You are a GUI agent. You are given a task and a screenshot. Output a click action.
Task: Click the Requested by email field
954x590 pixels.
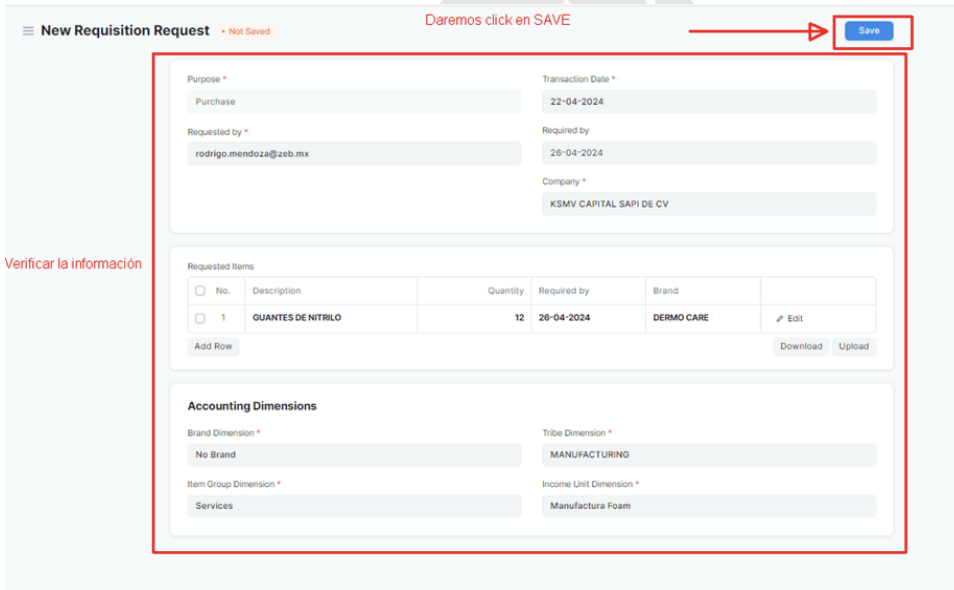354,154
